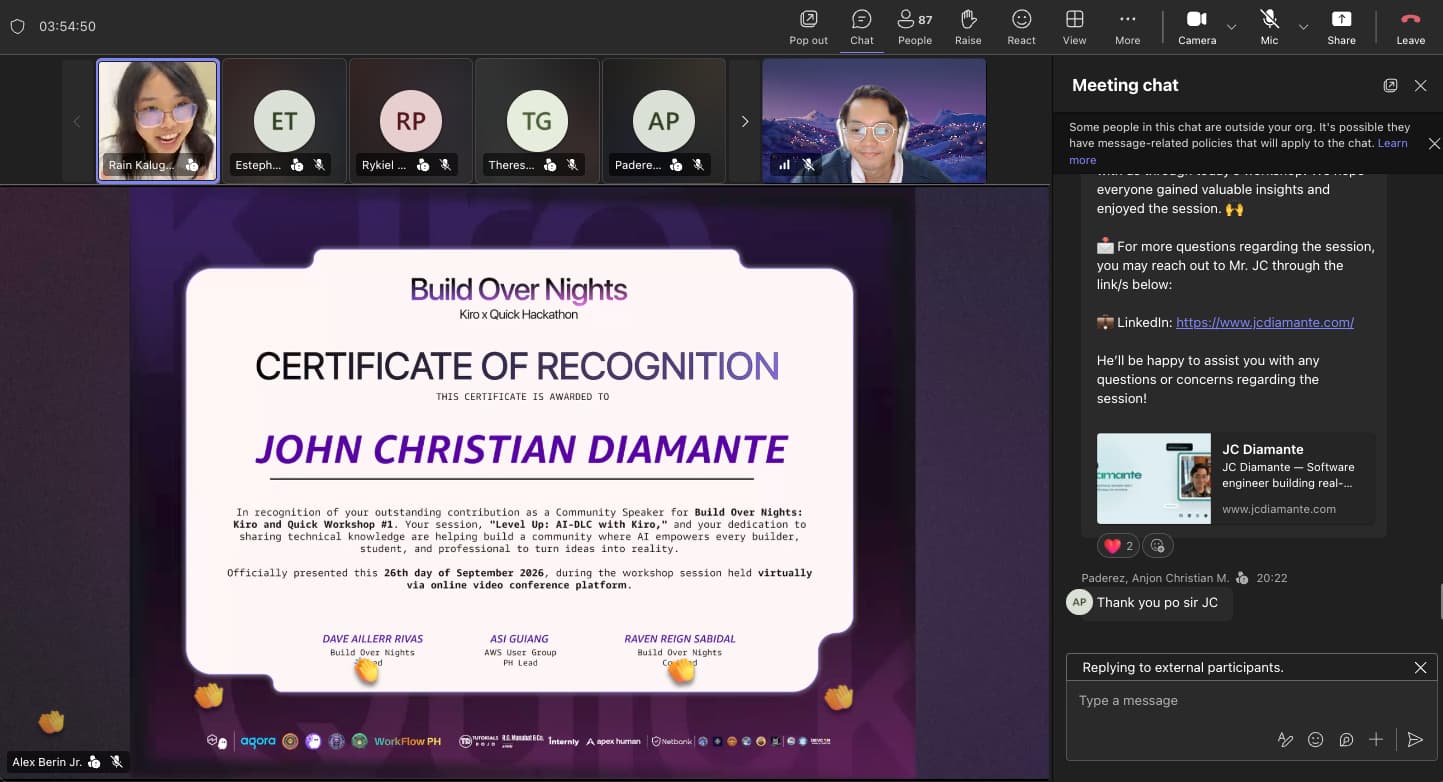Click muted mic icon on Theres... tile
The height and width of the screenshot is (782, 1443).
click(x=572, y=165)
